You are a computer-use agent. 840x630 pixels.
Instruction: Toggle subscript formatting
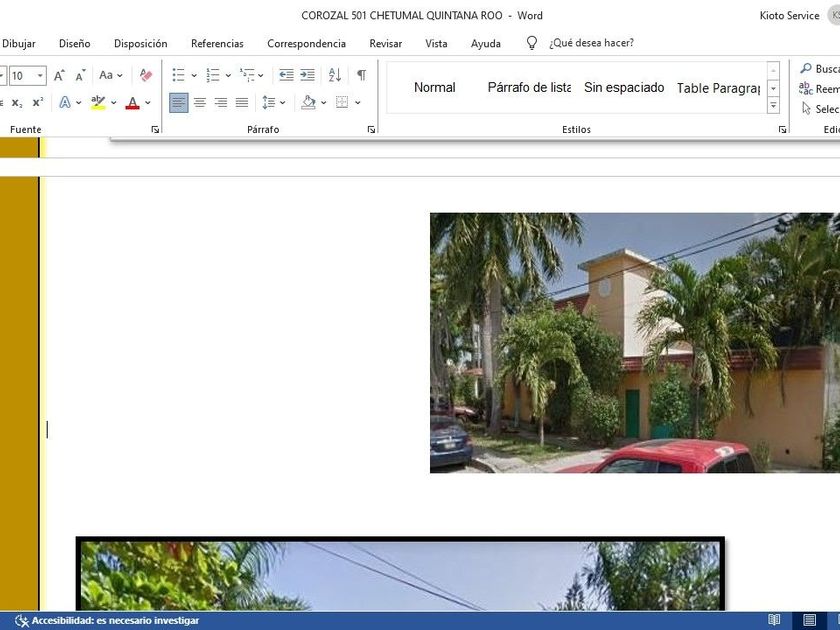click(x=17, y=102)
